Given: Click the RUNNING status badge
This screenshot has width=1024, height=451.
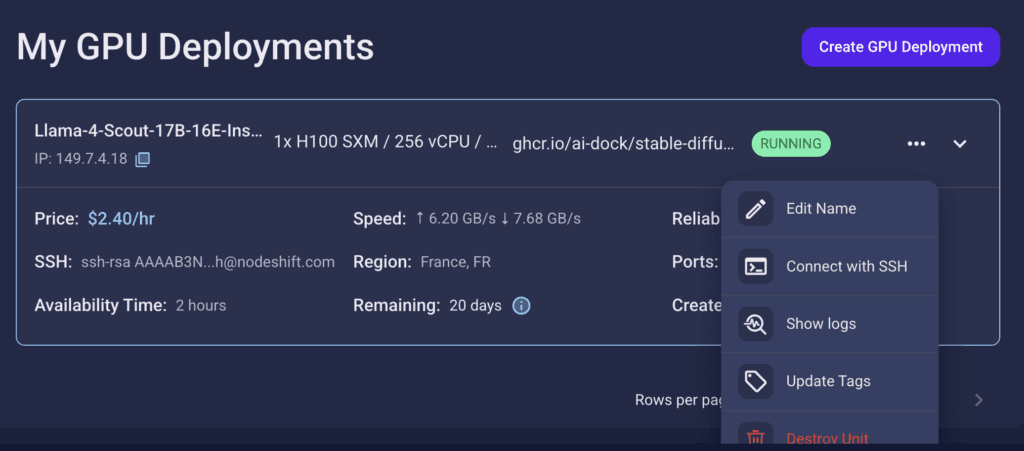Looking at the screenshot, I should tap(791, 144).
